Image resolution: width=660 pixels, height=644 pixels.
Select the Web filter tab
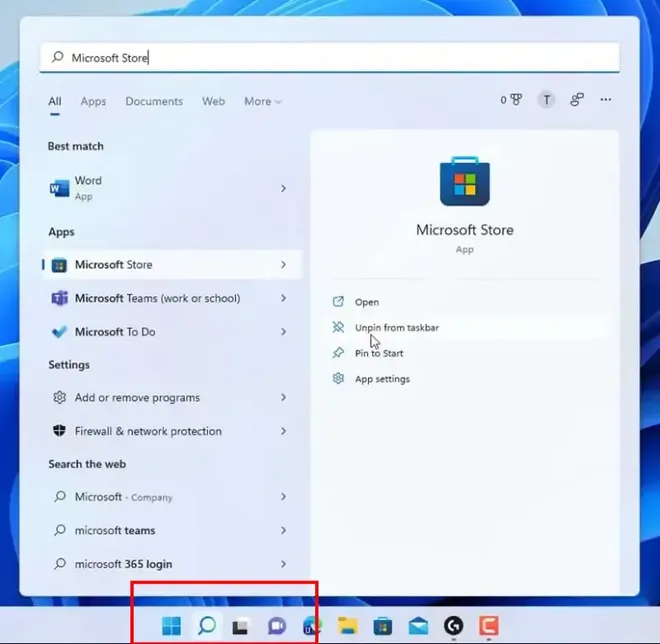point(213,101)
